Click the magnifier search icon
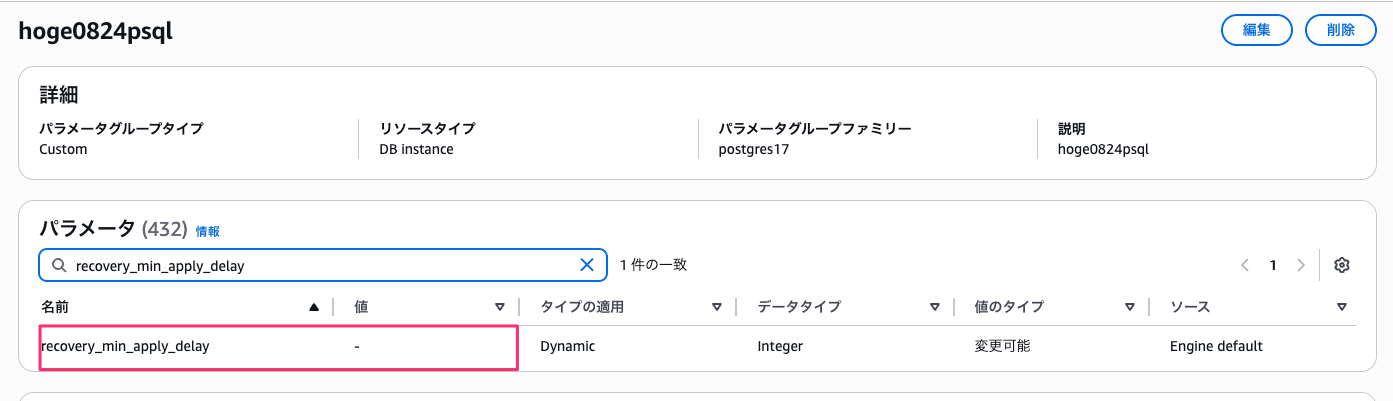1393x401 pixels. click(x=58, y=266)
